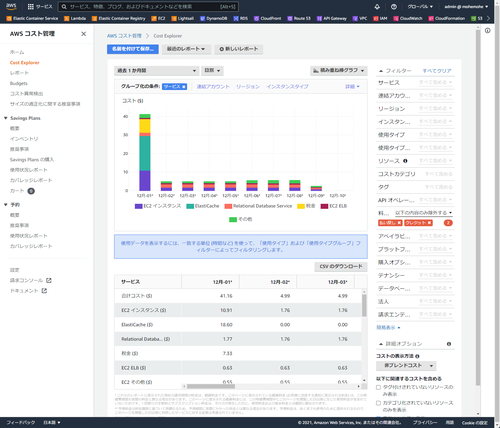Click すべてクリア to clear filters
Image resolution: width=500 pixels, height=428 pixels.
437,71
